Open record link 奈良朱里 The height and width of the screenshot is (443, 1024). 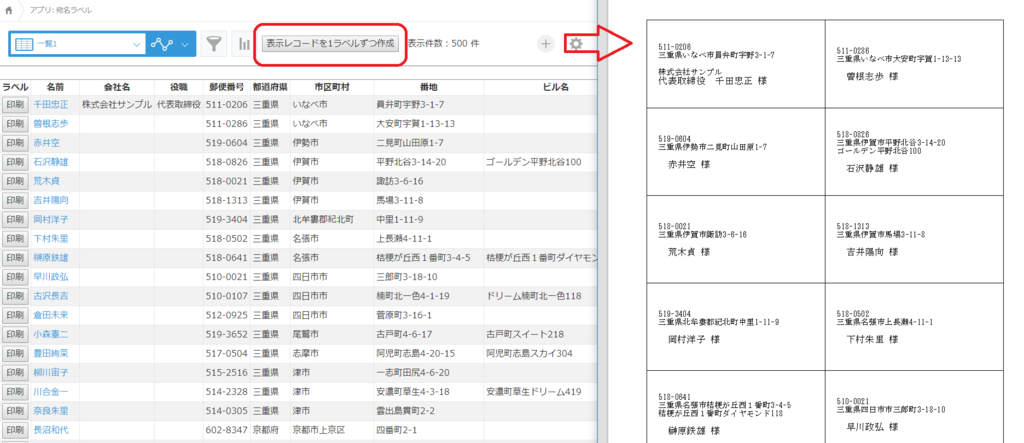51,411
